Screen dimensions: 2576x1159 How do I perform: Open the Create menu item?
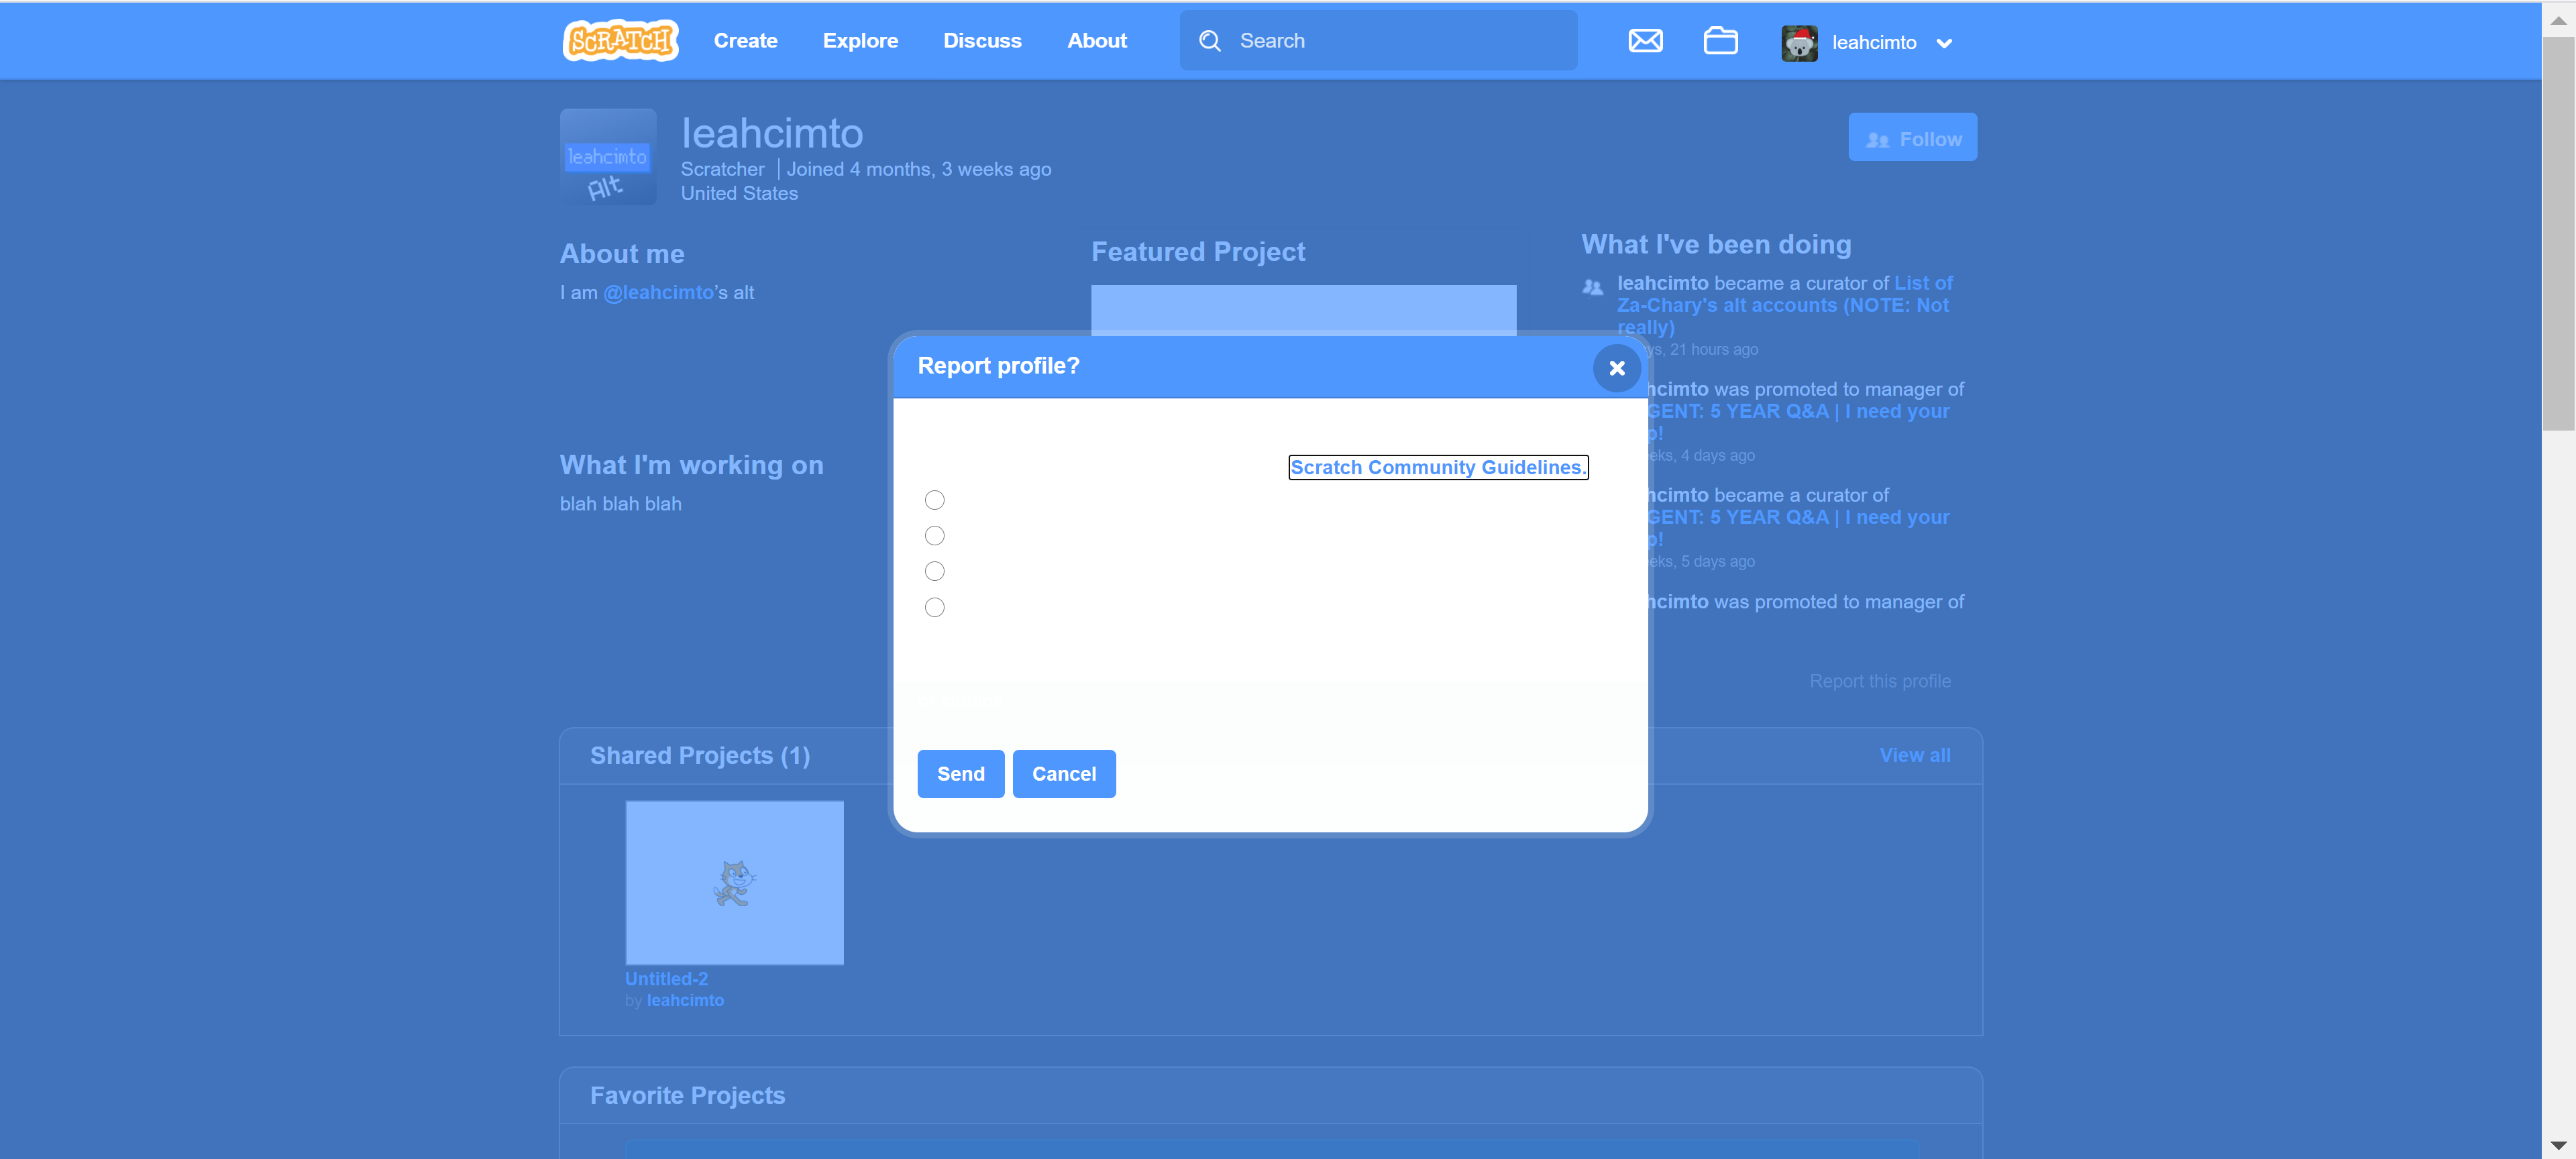(x=745, y=41)
